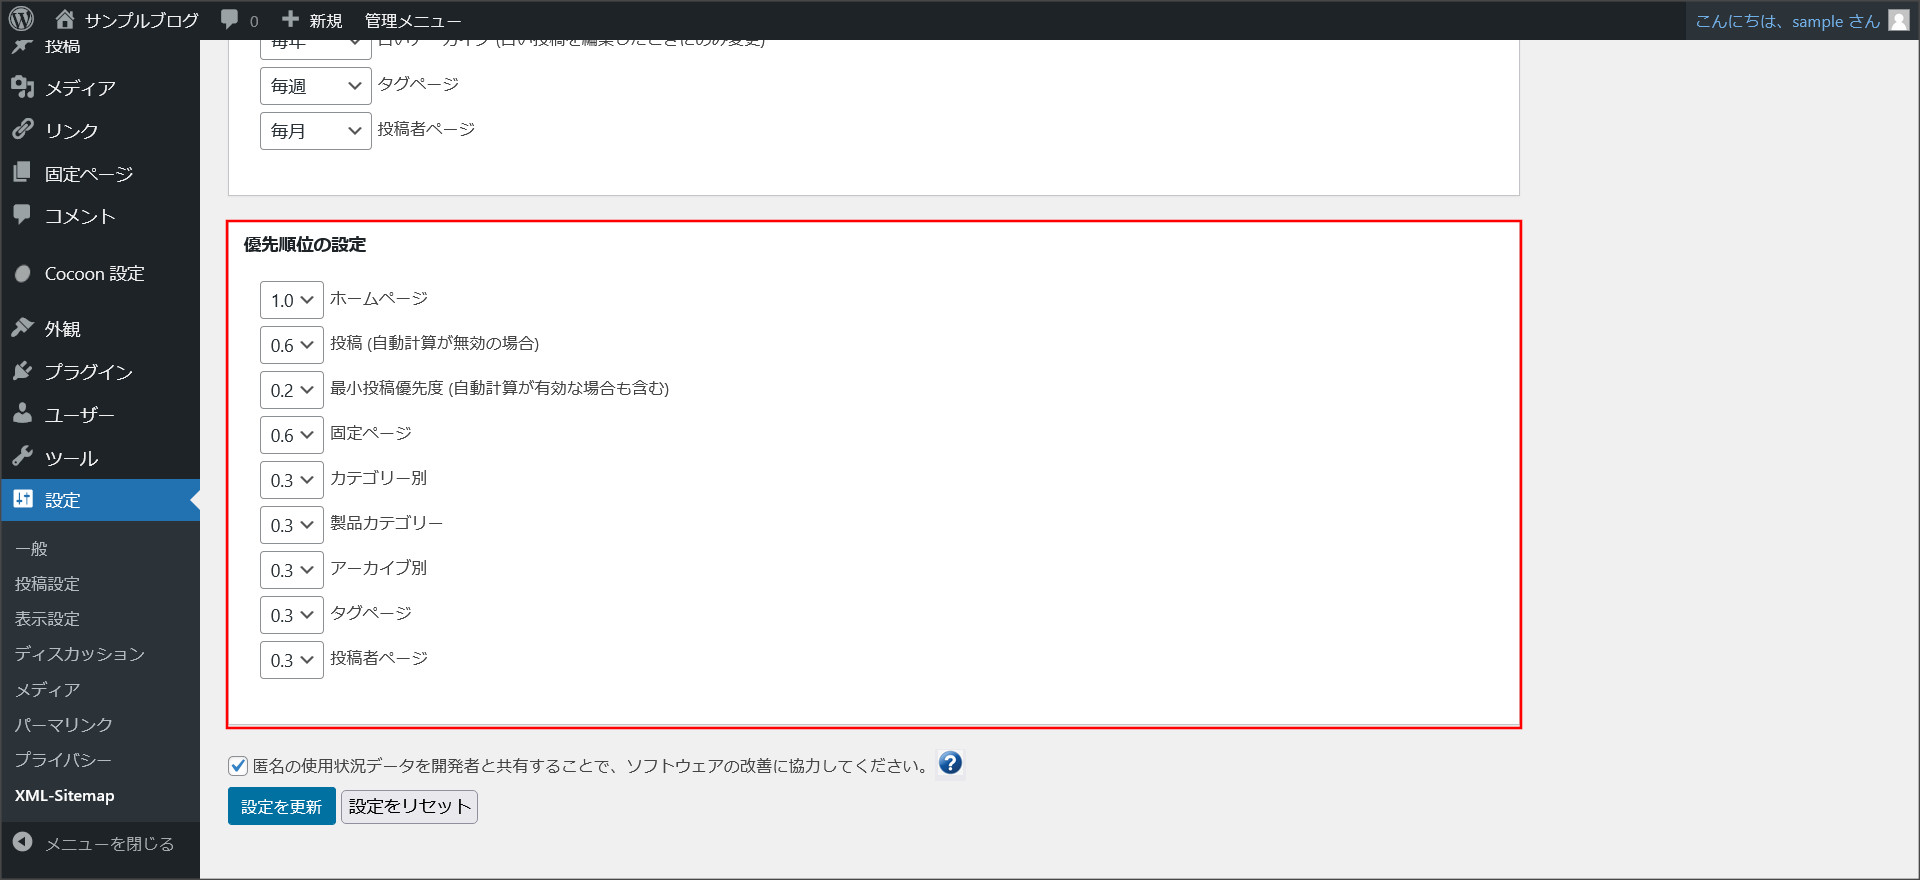1920x880 pixels.
Task: Open the タグページ priority dropdown set to 0.3
Action: point(292,615)
